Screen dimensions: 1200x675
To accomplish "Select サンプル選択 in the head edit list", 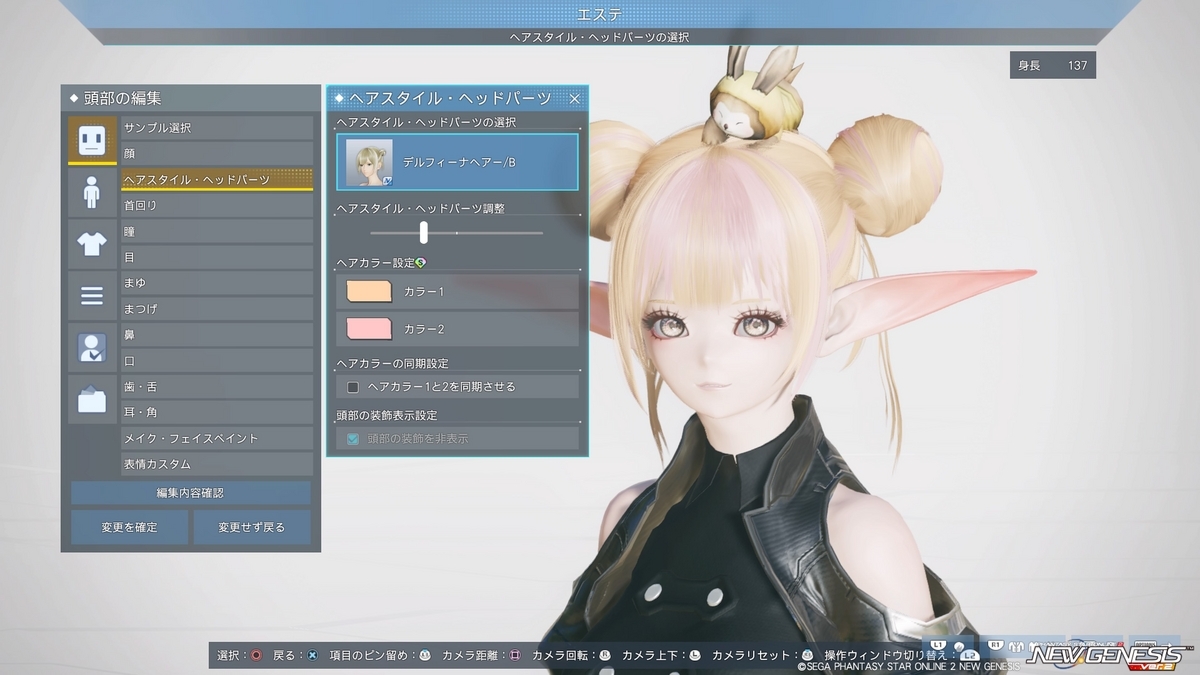I will [x=217, y=128].
